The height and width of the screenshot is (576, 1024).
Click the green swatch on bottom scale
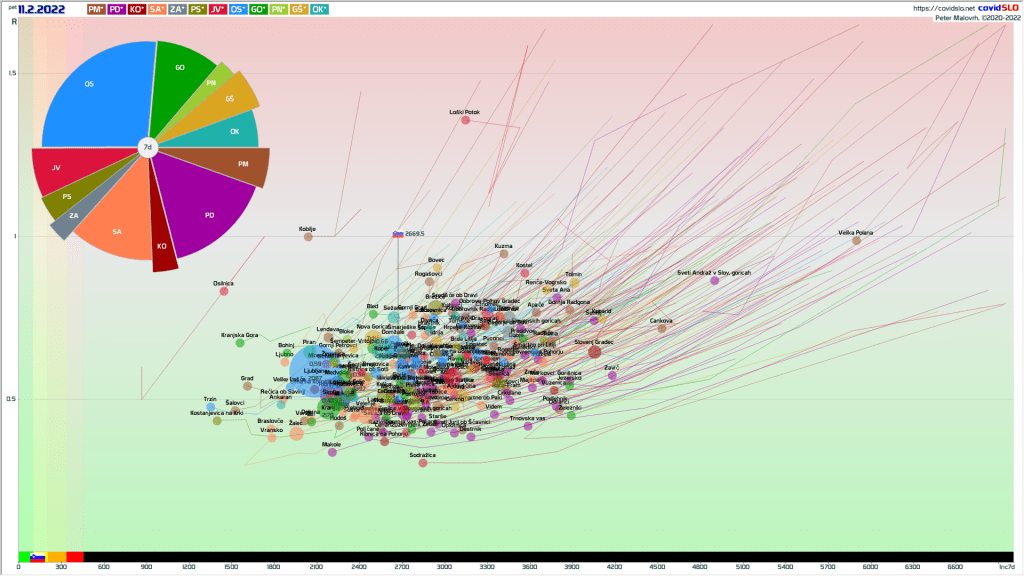(x=24, y=557)
